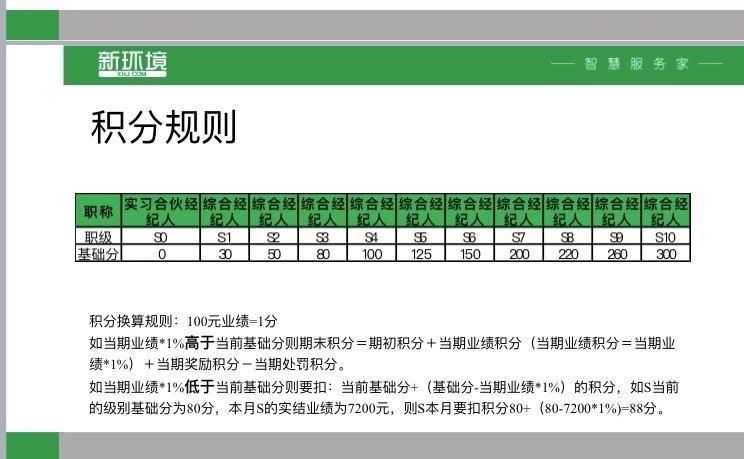Click the bold 低于 text in the rules
The image size is (744, 459).
click(x=200, y=387)
